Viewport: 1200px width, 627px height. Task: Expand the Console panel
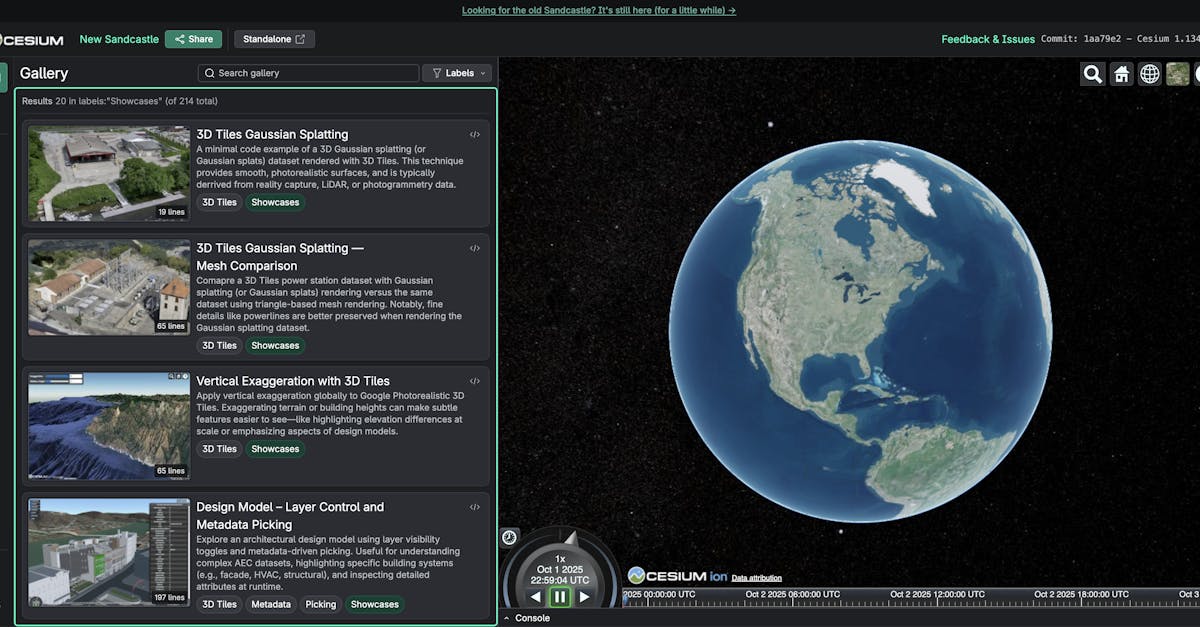526,618
